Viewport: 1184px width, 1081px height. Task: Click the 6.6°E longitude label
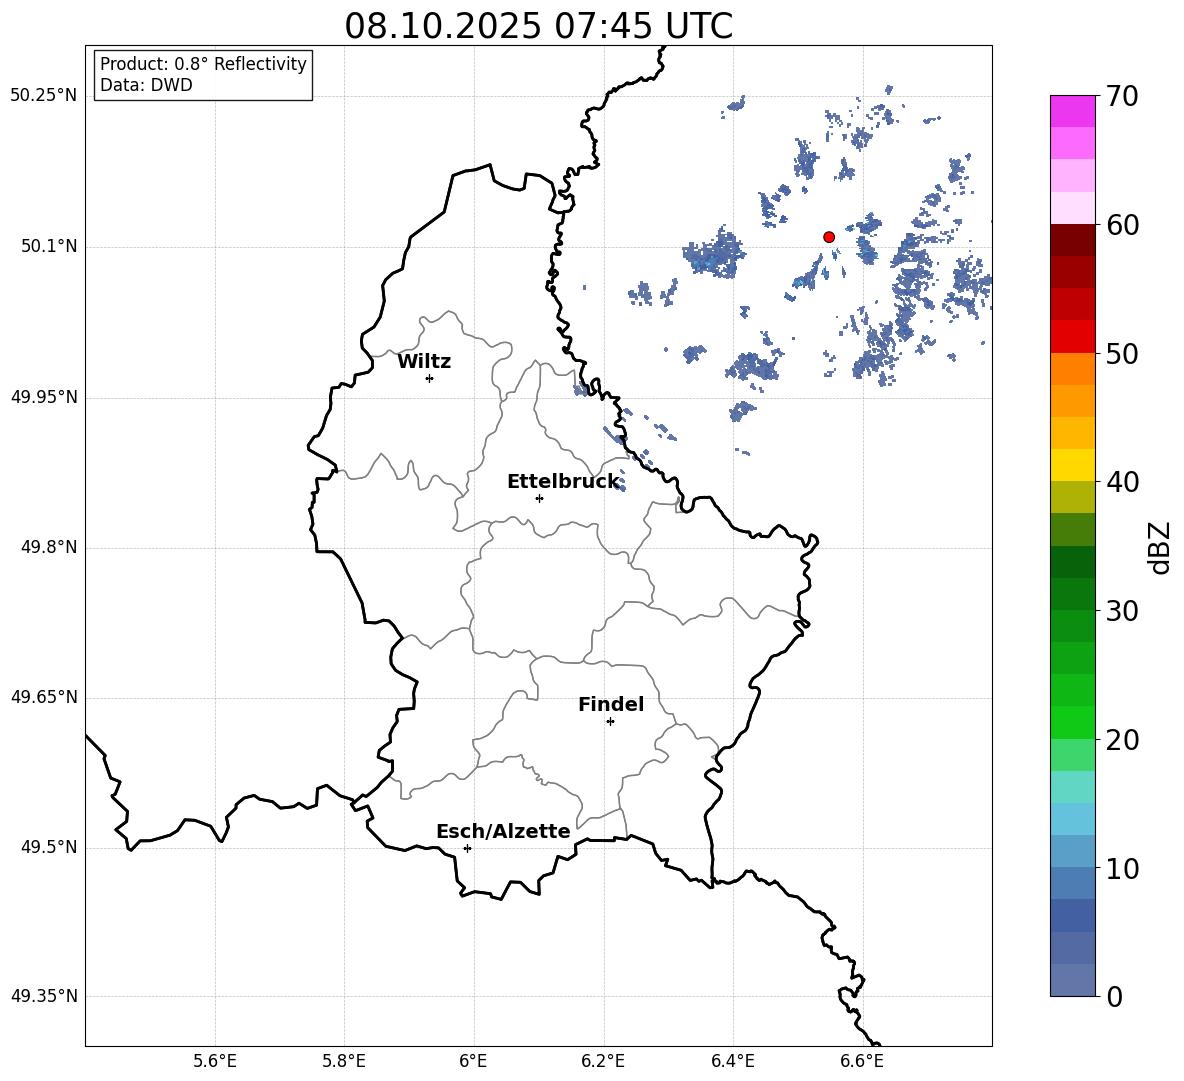(x=862, y=1062)
